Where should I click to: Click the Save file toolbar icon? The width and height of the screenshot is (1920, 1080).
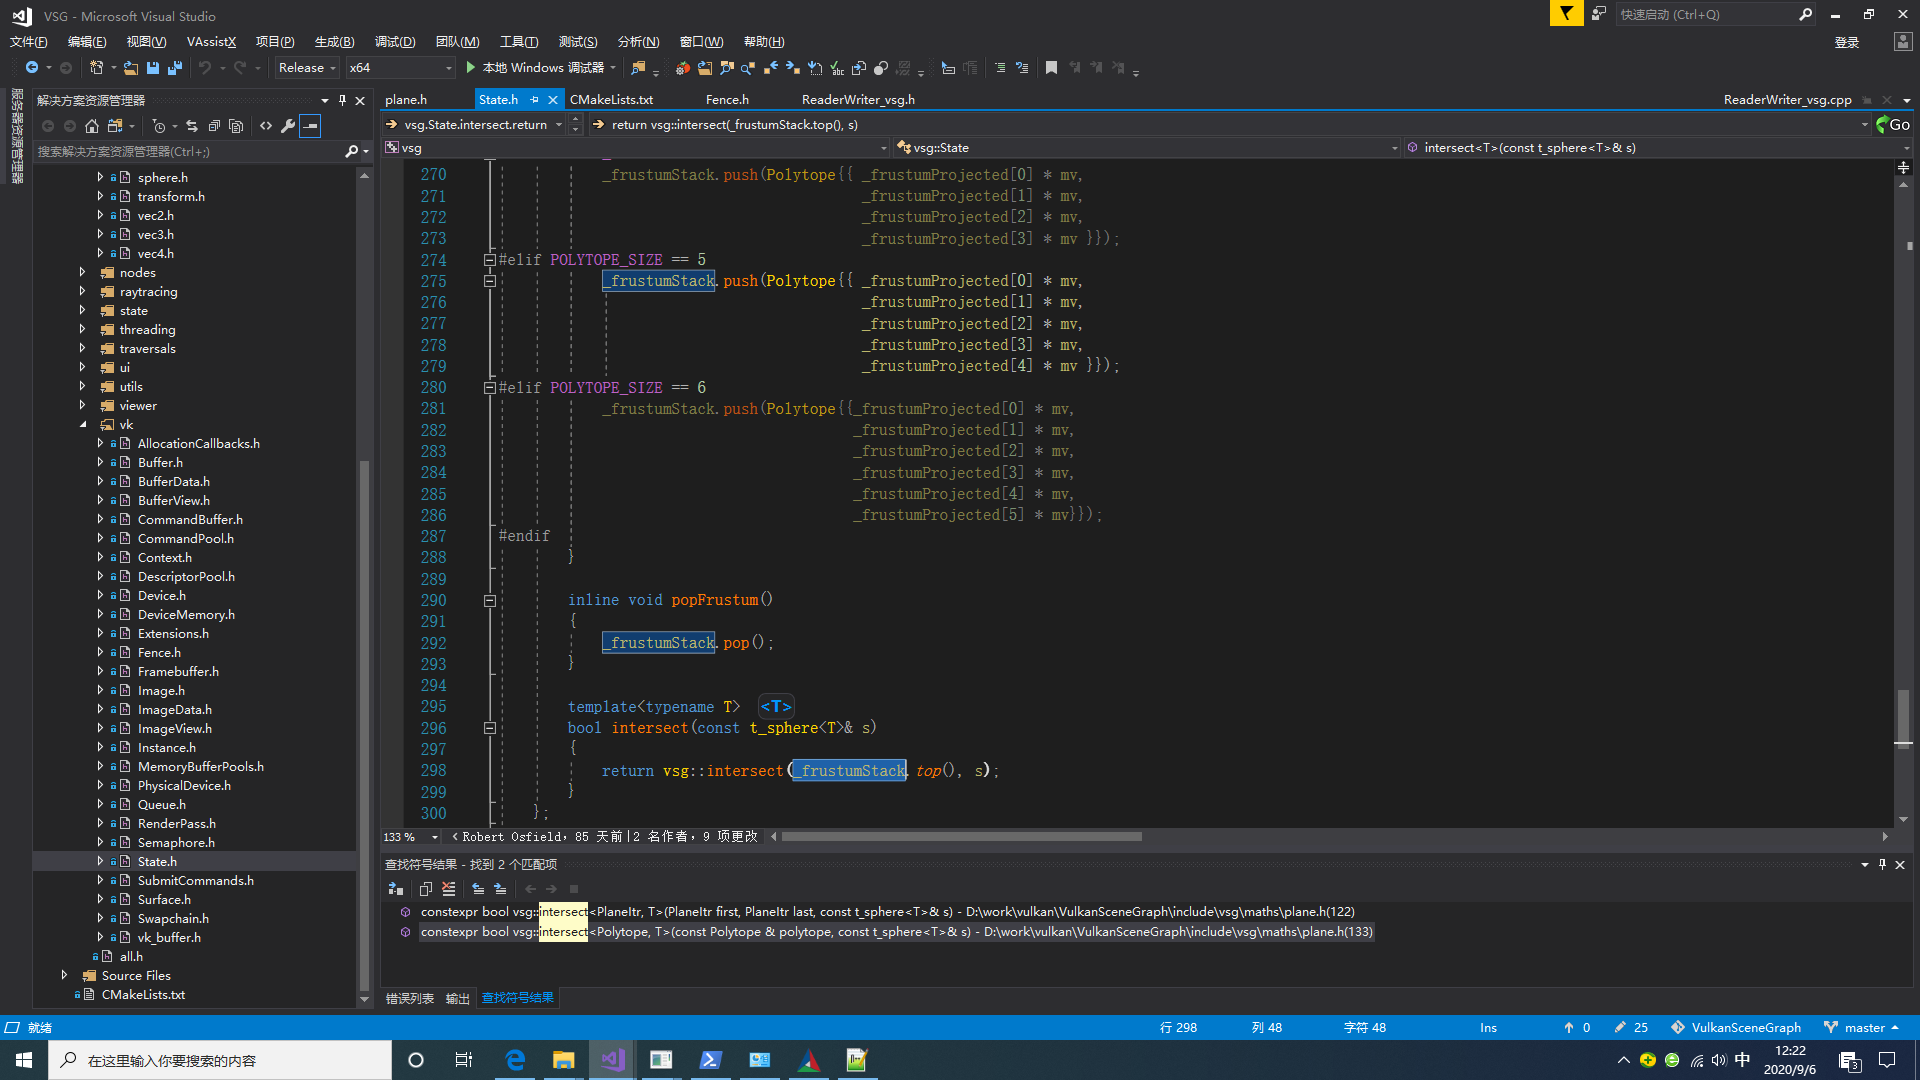(153, 68)
